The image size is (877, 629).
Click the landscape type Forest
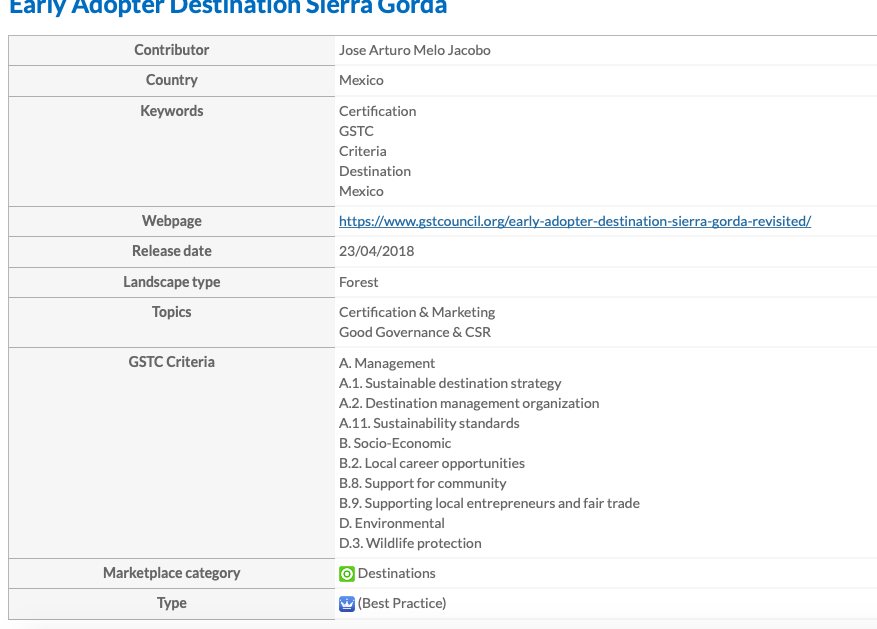(x=359, y=282)
